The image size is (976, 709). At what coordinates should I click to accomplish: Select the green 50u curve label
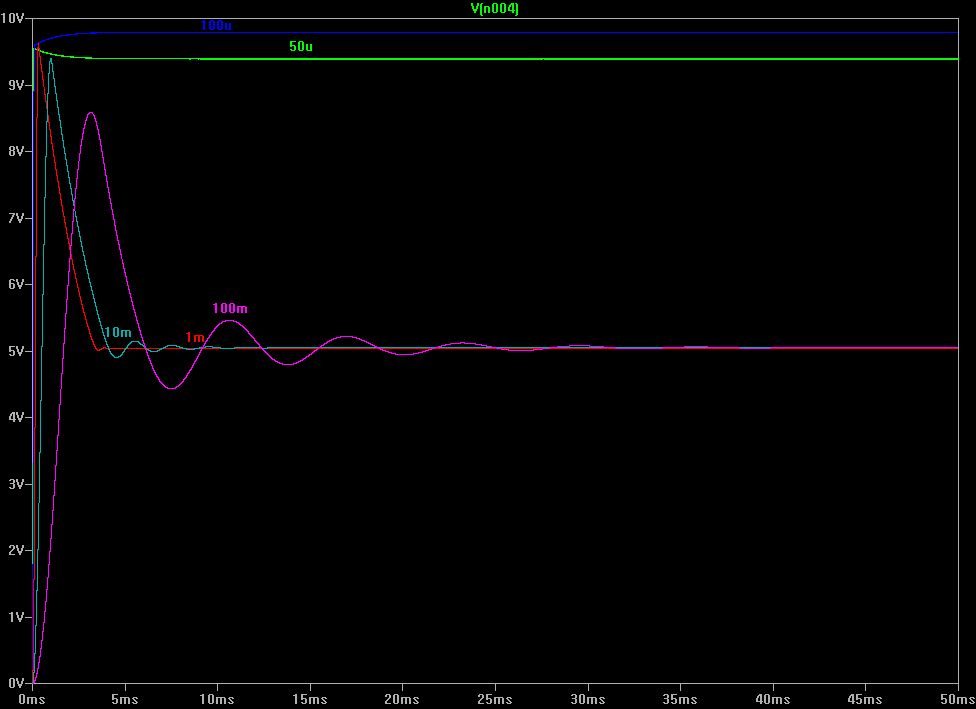point(301,47)
